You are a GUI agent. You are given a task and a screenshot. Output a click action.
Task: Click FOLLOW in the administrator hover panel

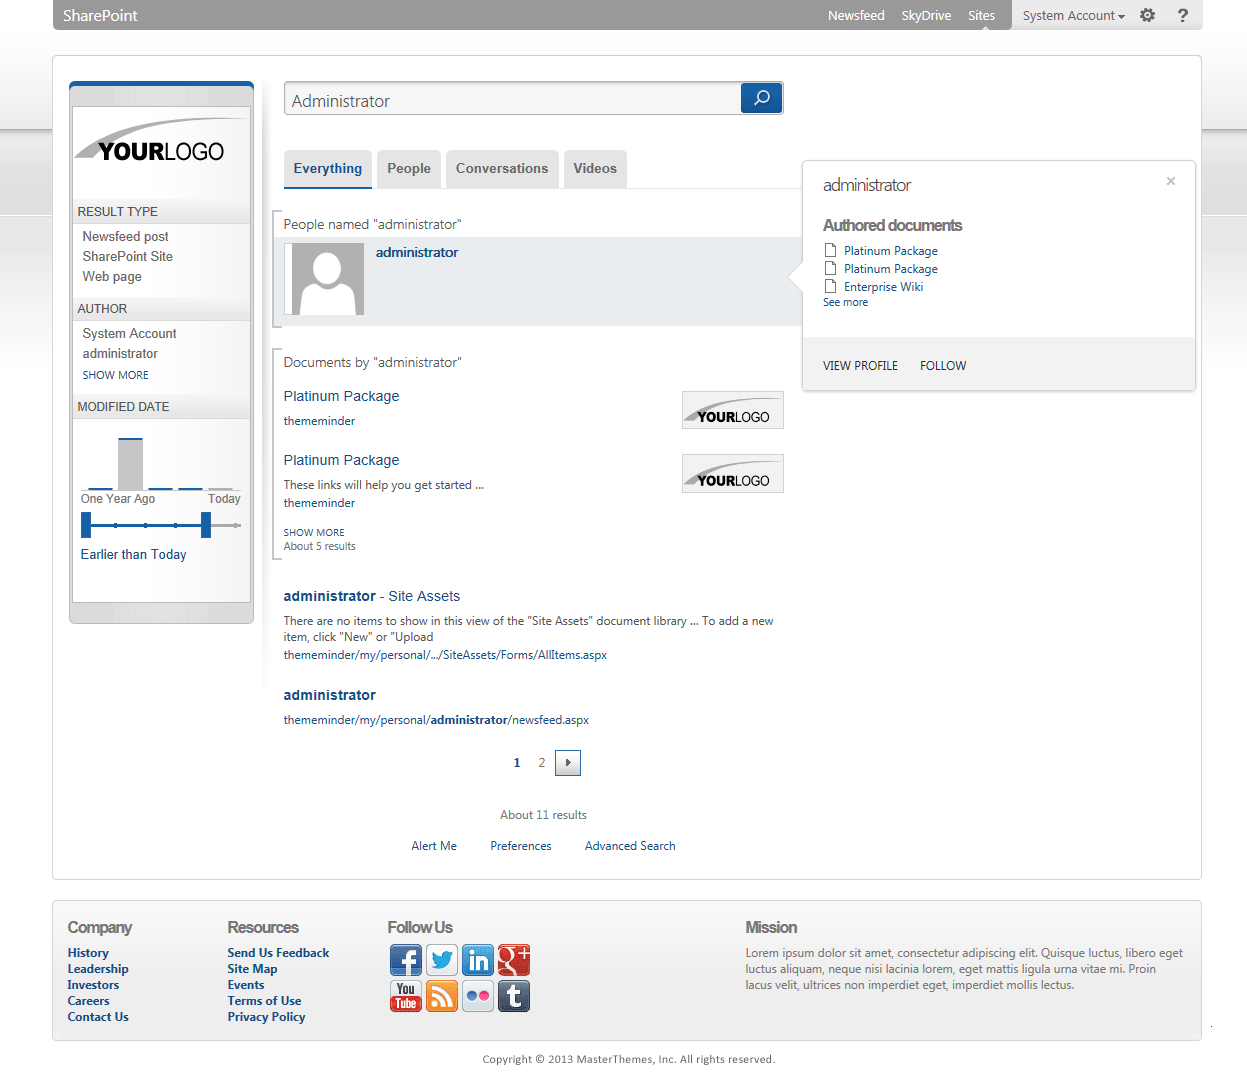point(942,365)
